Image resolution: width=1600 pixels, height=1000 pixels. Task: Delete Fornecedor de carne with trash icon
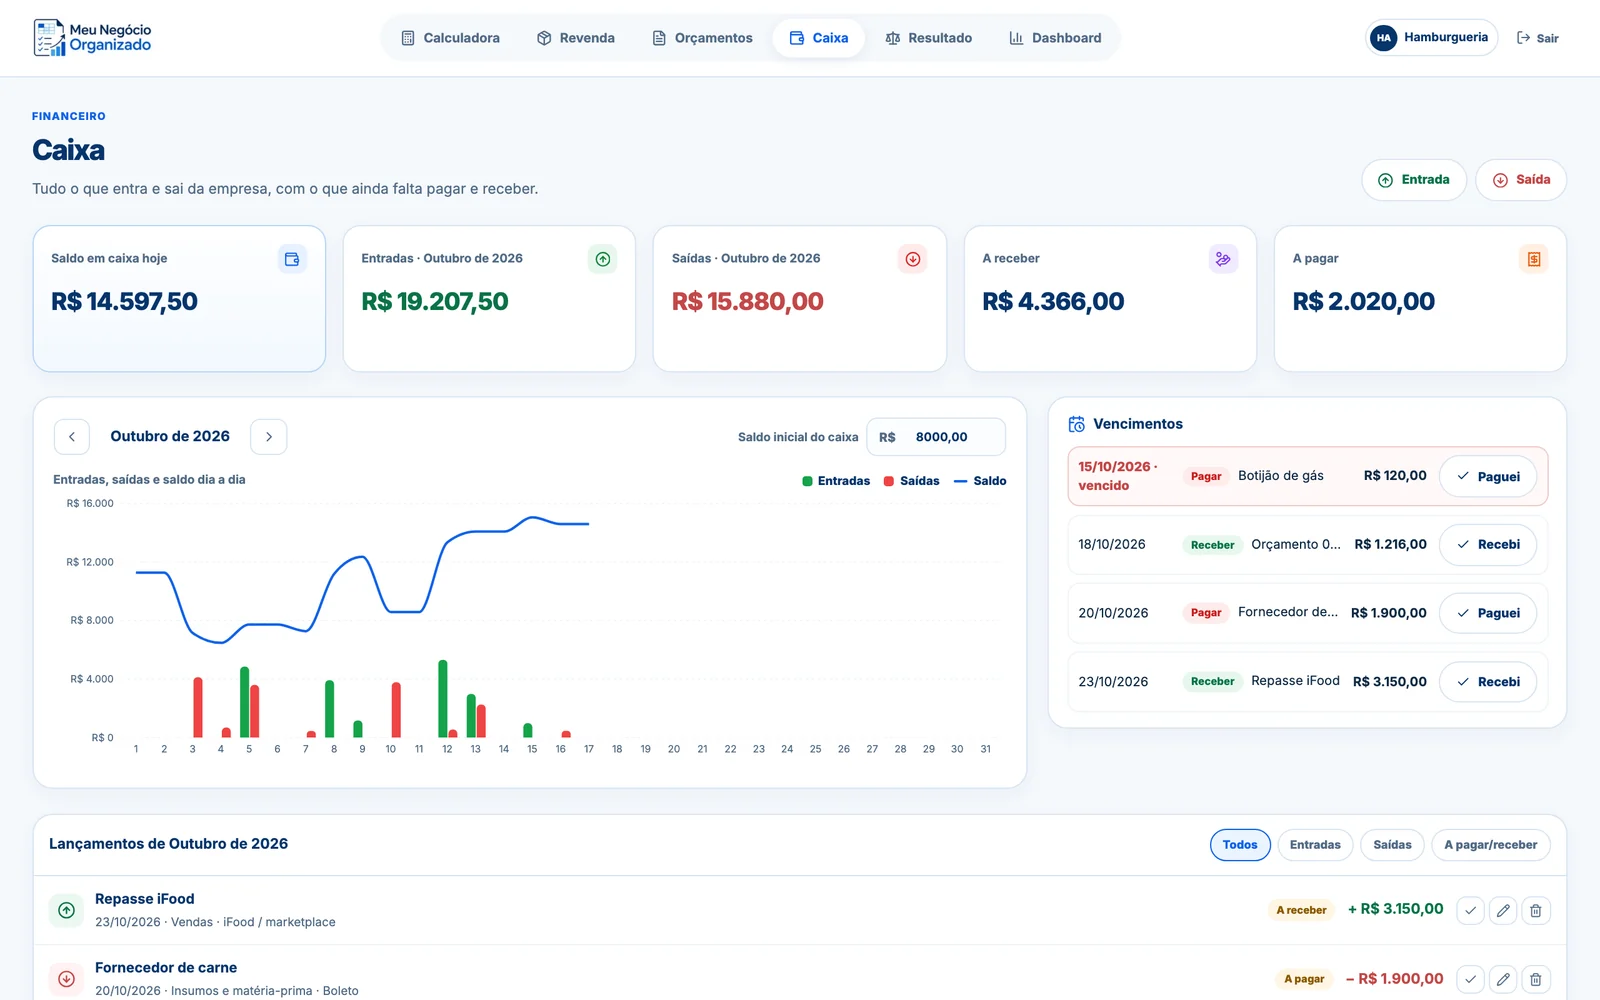1536,979
